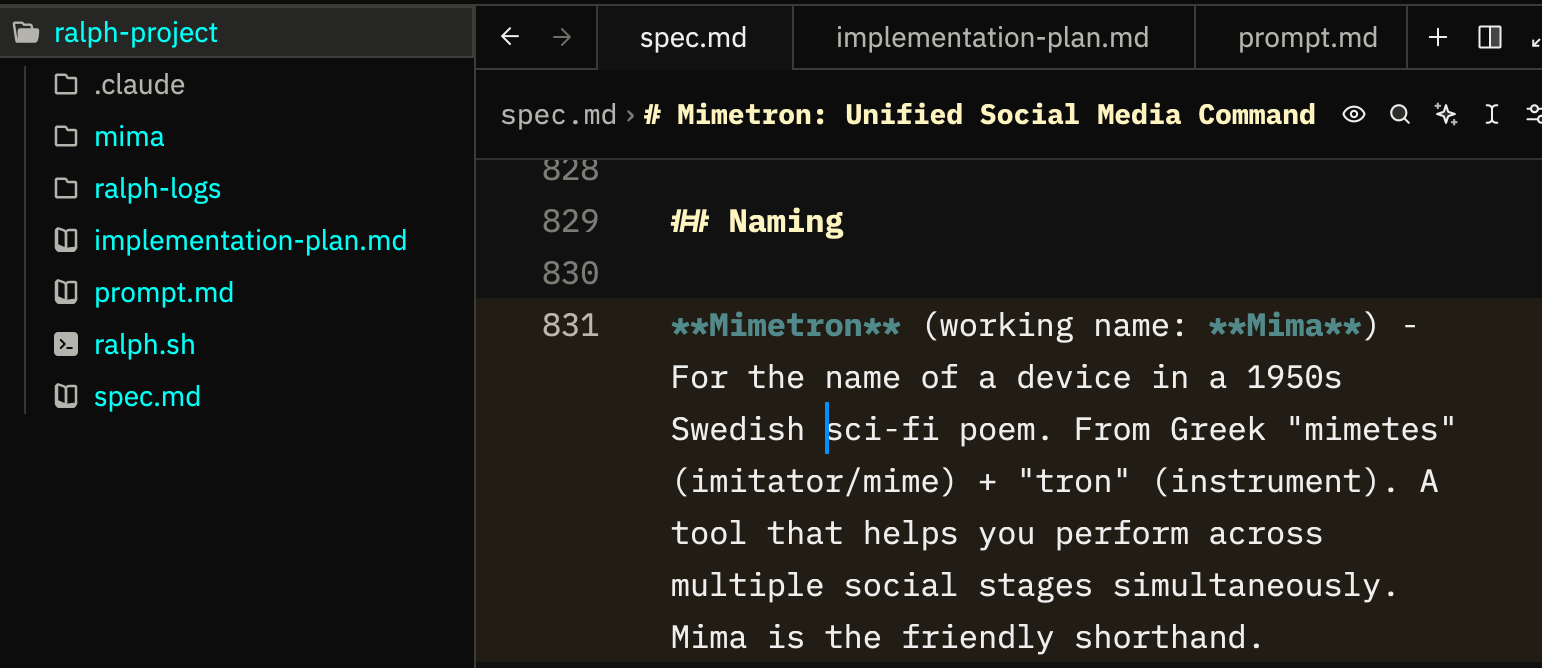Expand the ralph-logs folder
The image size is (1542, 668).
click(x=157, y=189)
